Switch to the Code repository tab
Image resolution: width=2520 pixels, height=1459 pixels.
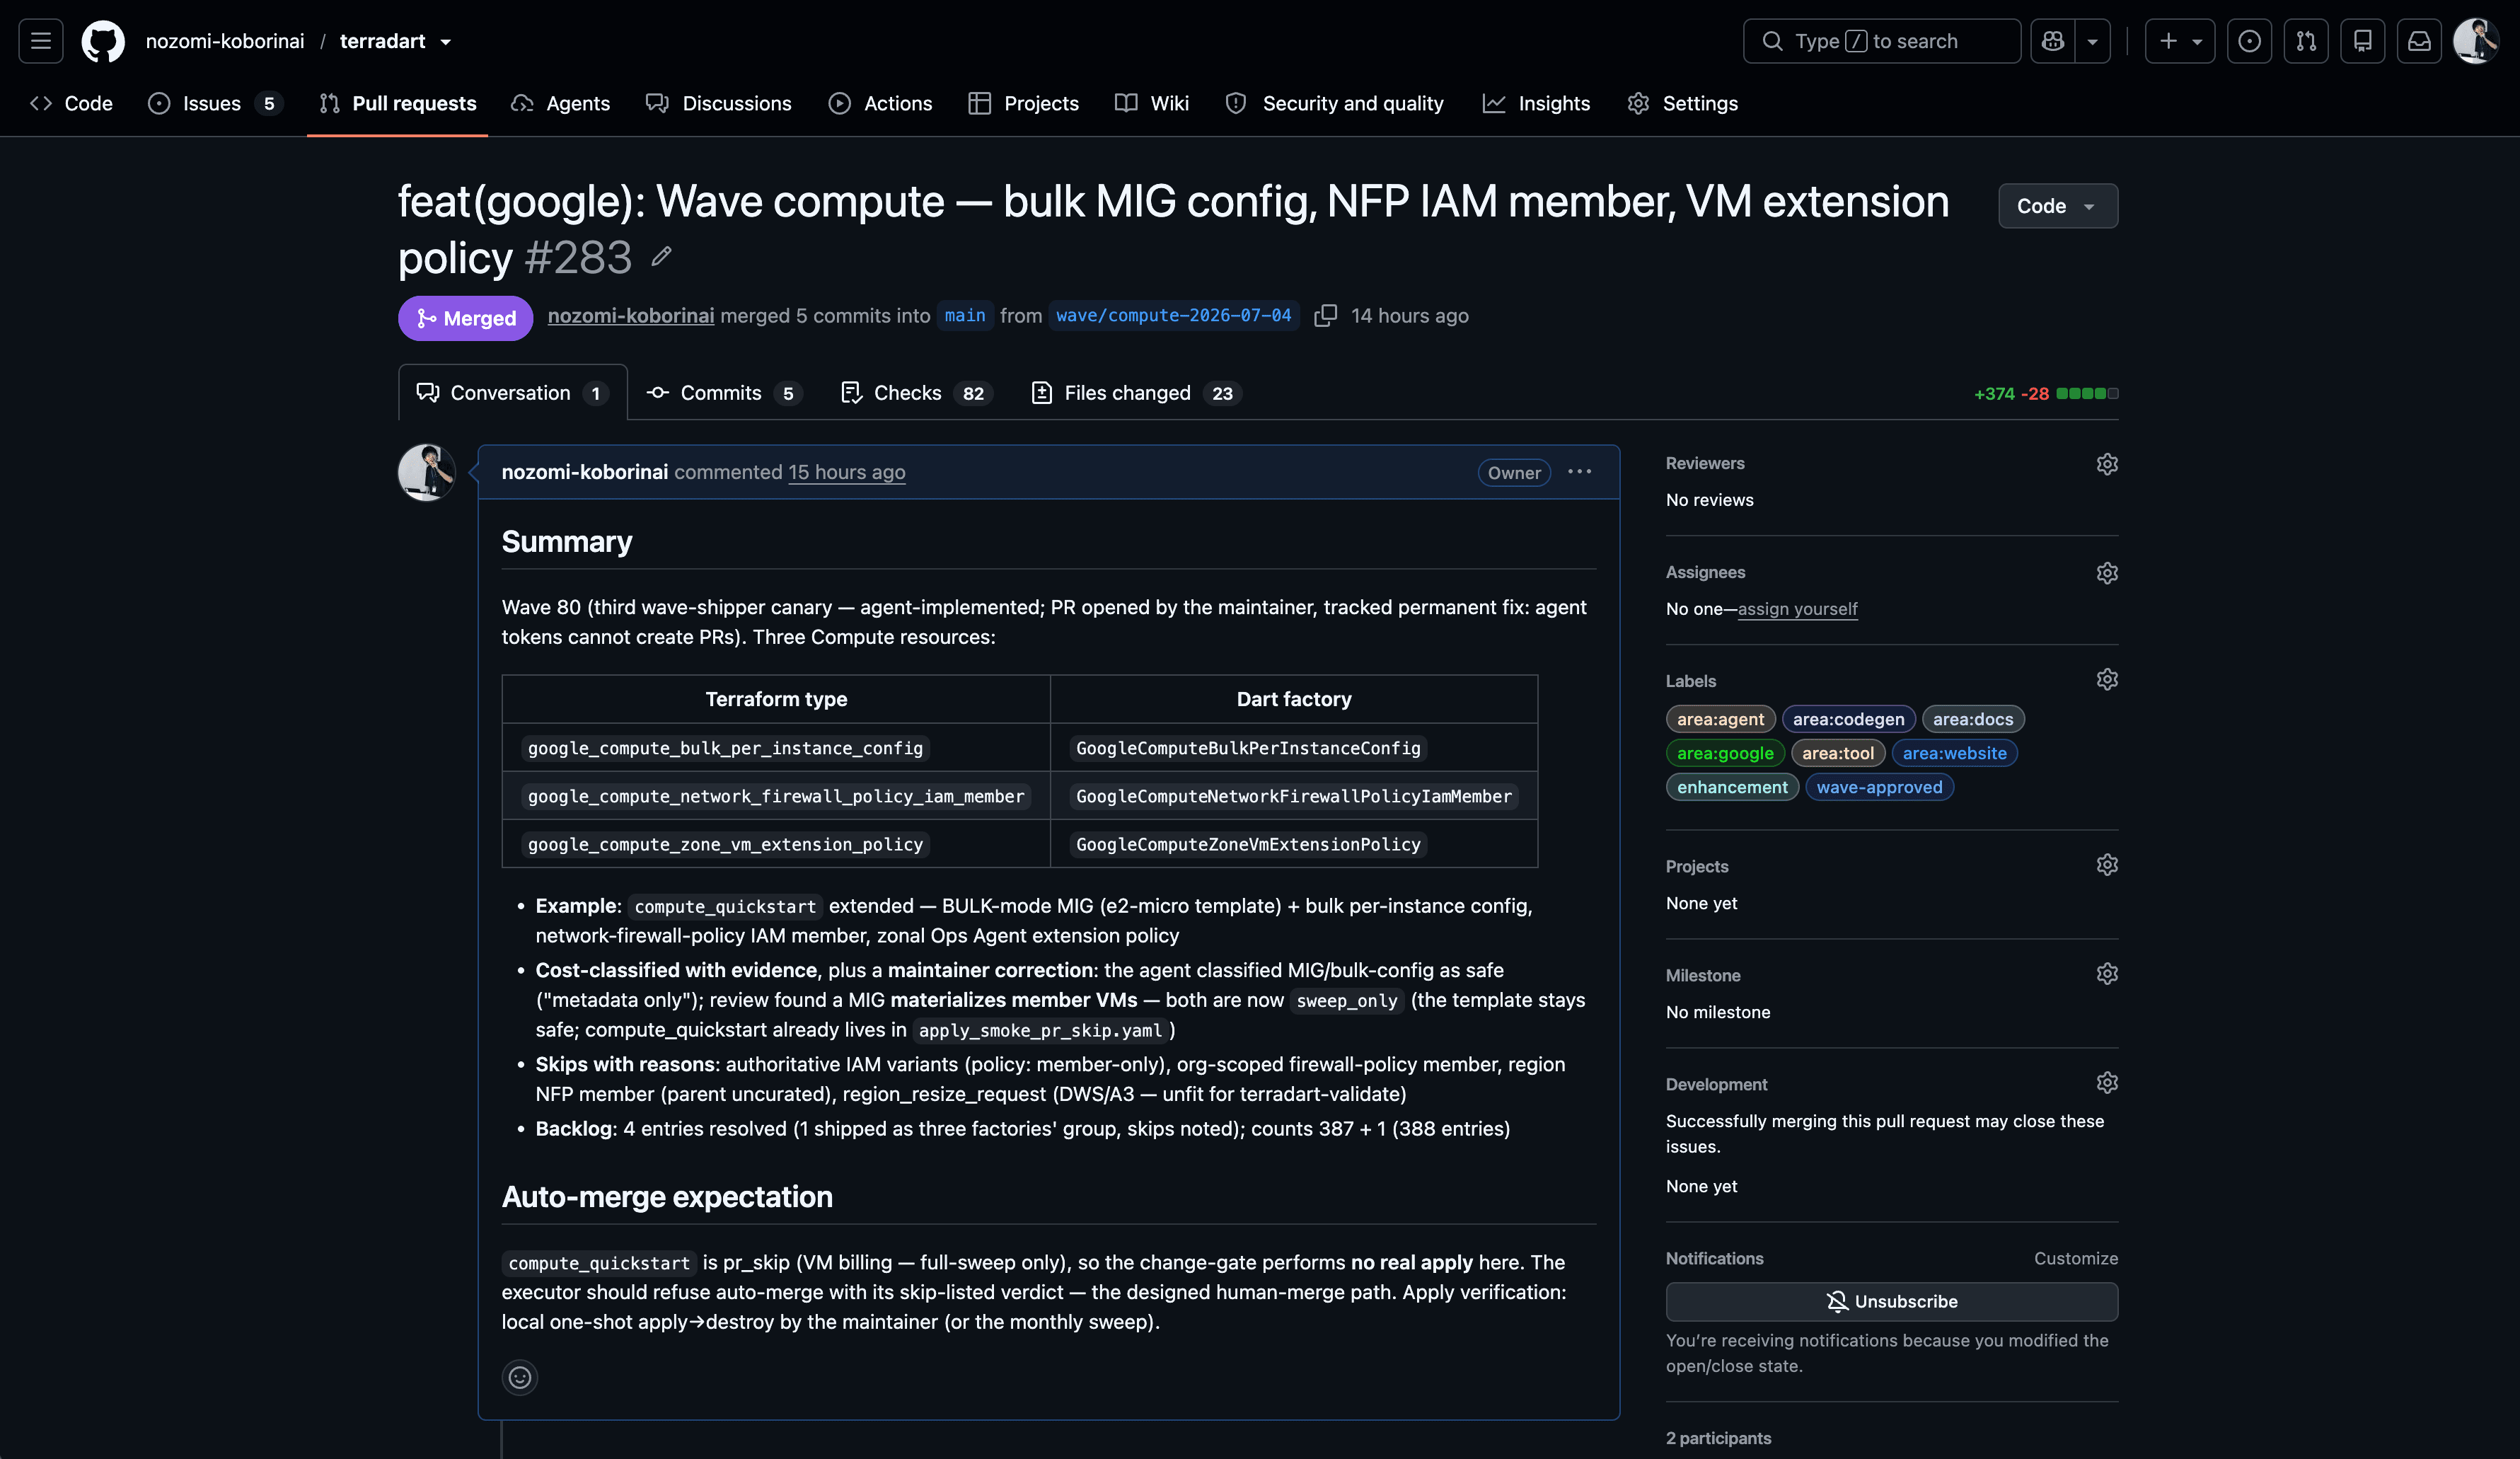coord(72,103)
